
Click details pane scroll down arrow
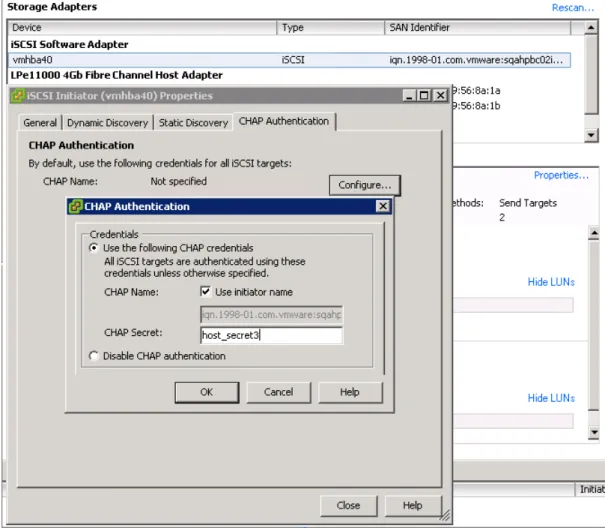[x=594, y=433]
